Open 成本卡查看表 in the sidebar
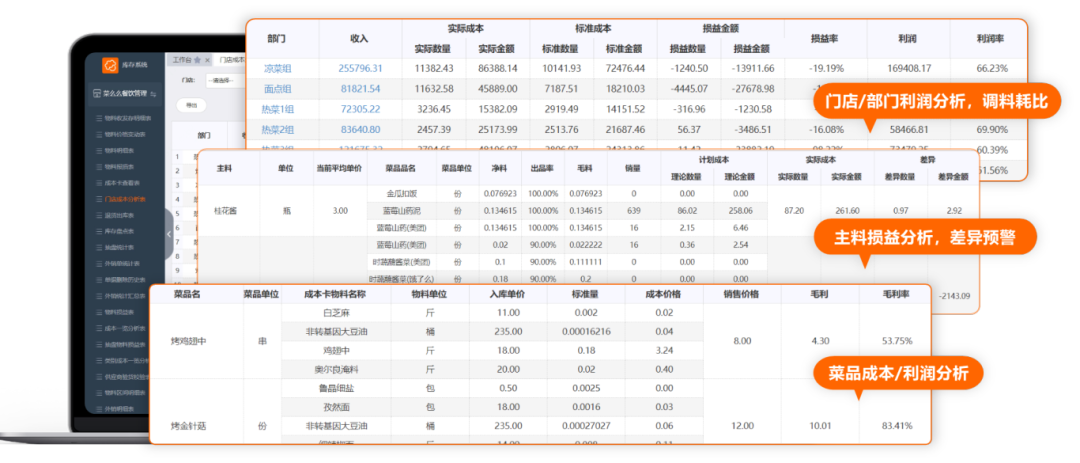Viewport: 1080px width, 463px height. [x=122, y=183]
